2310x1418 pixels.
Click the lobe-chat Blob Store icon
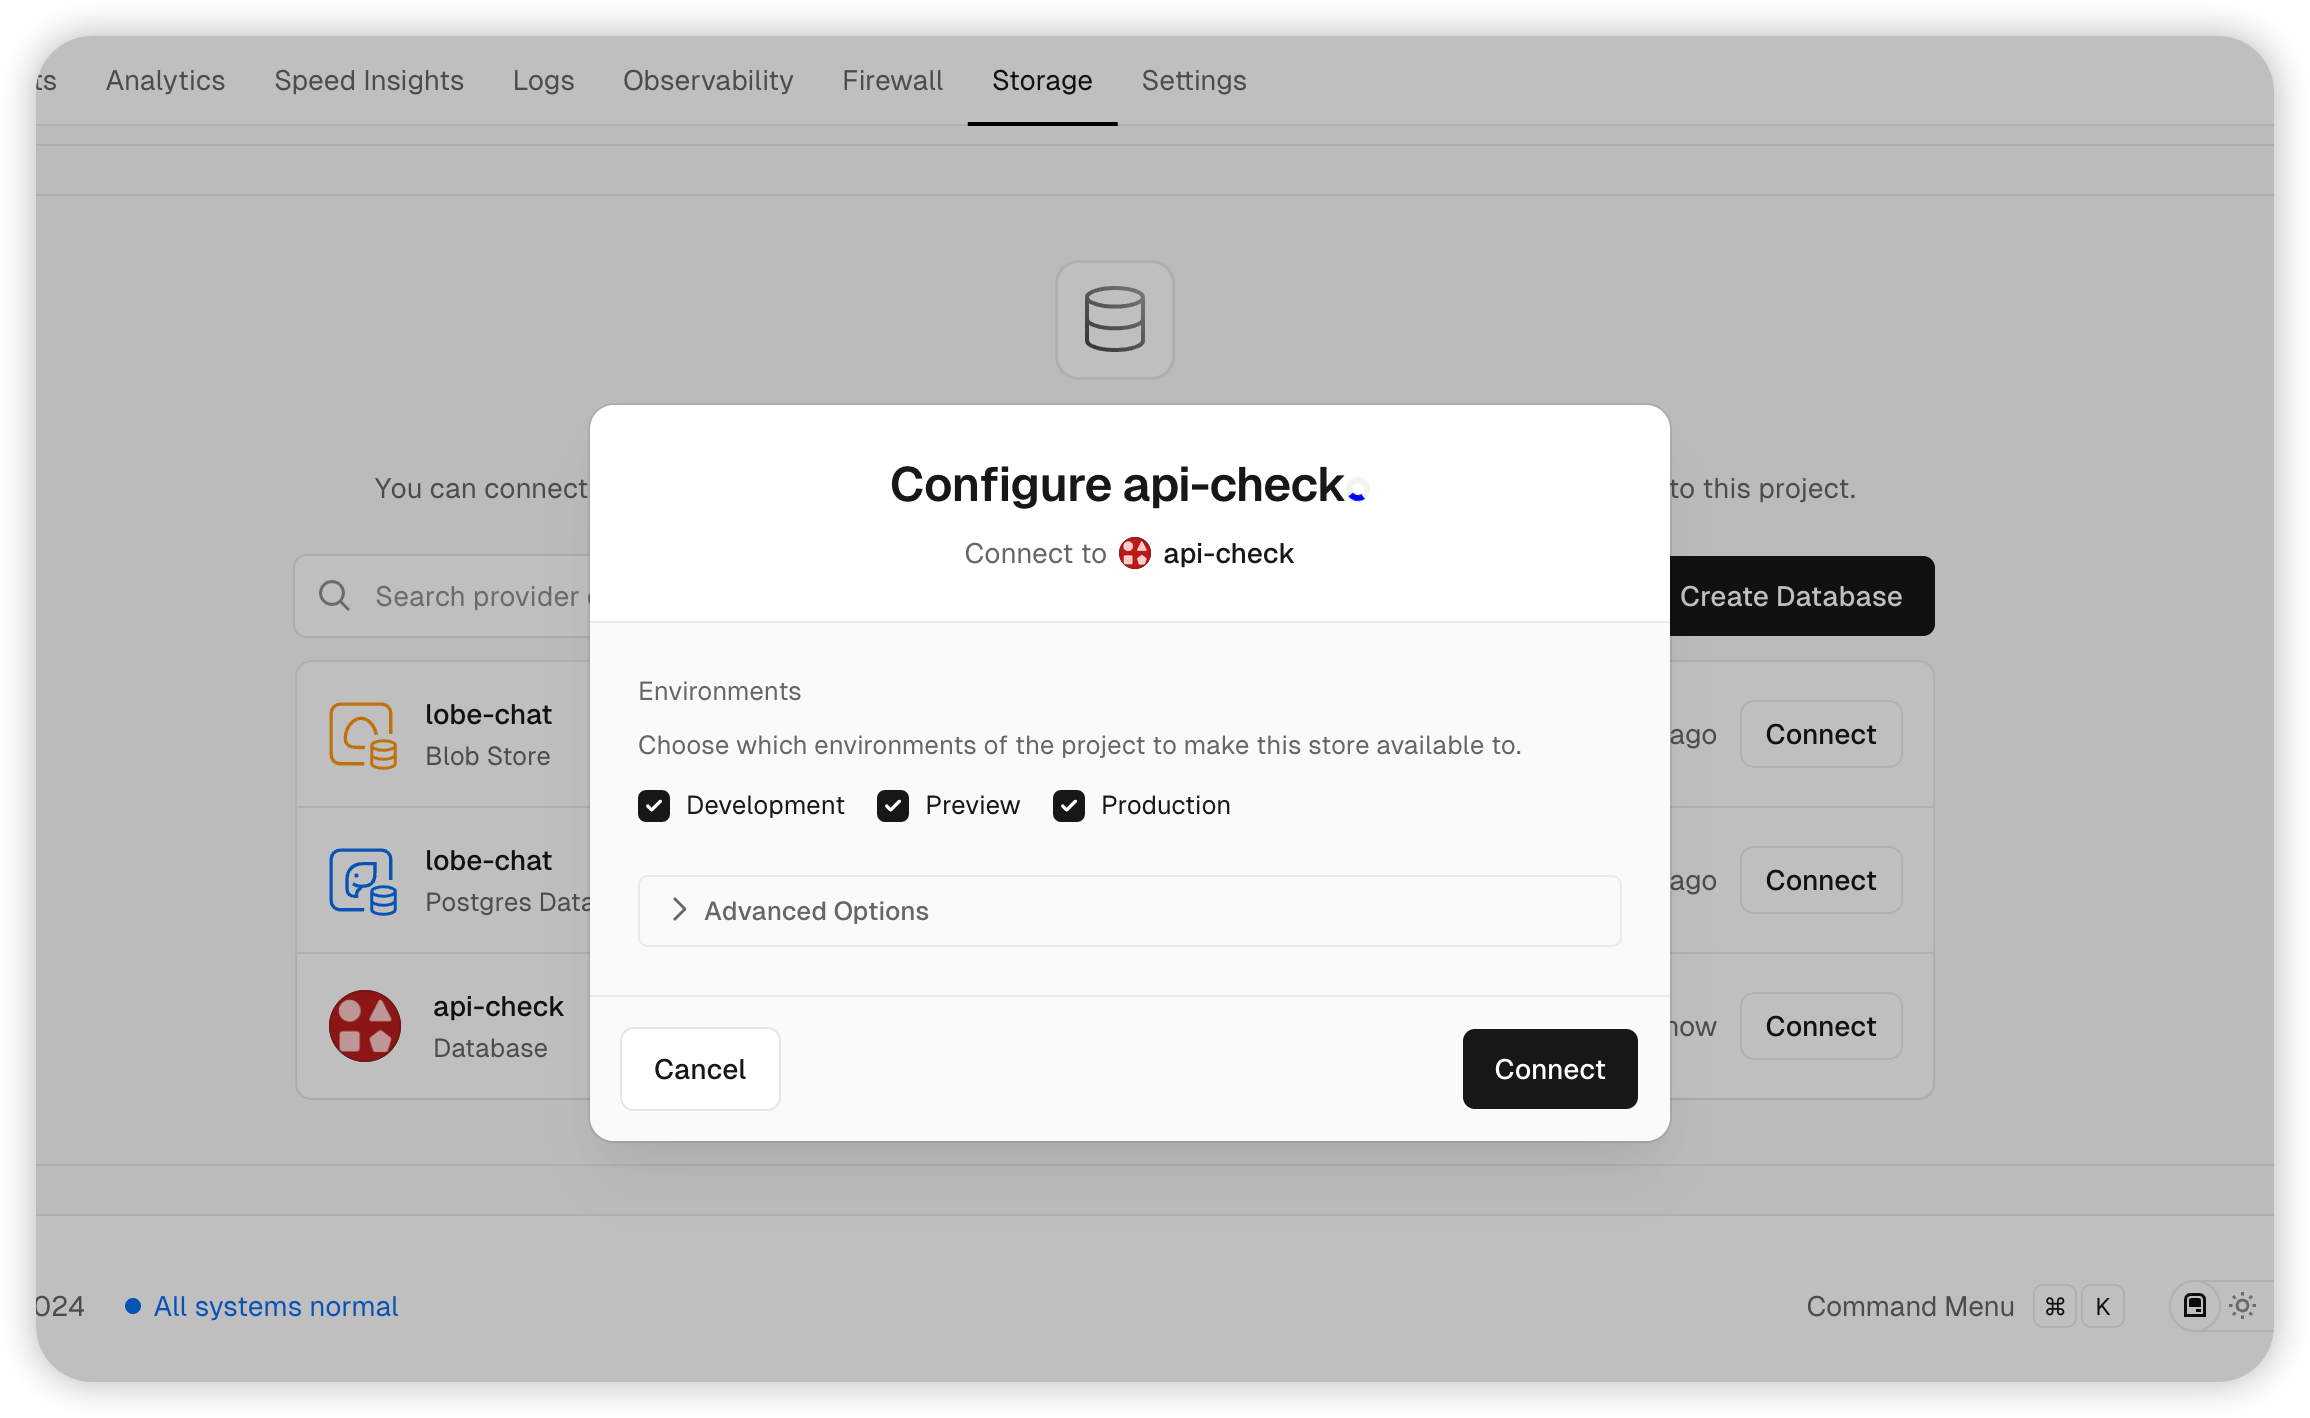coord(363,735)
